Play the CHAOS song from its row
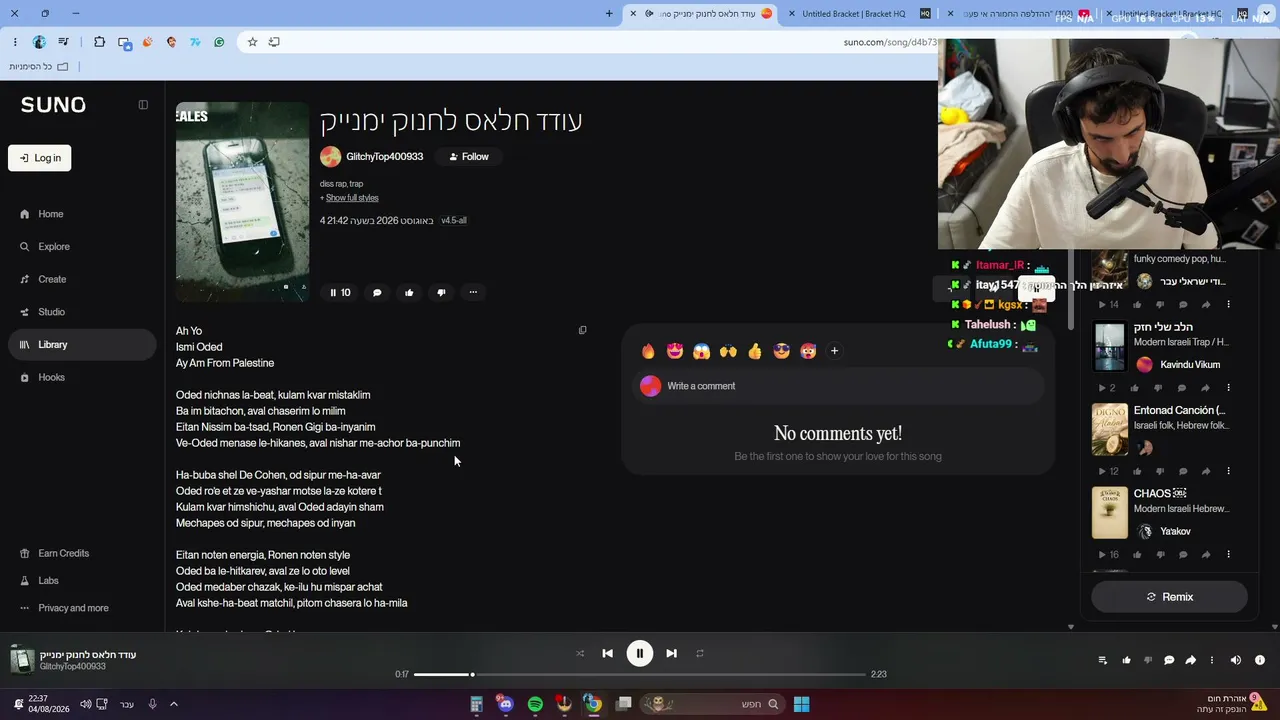Viewport: 1280px width, 720px height. pos(1101,555)
